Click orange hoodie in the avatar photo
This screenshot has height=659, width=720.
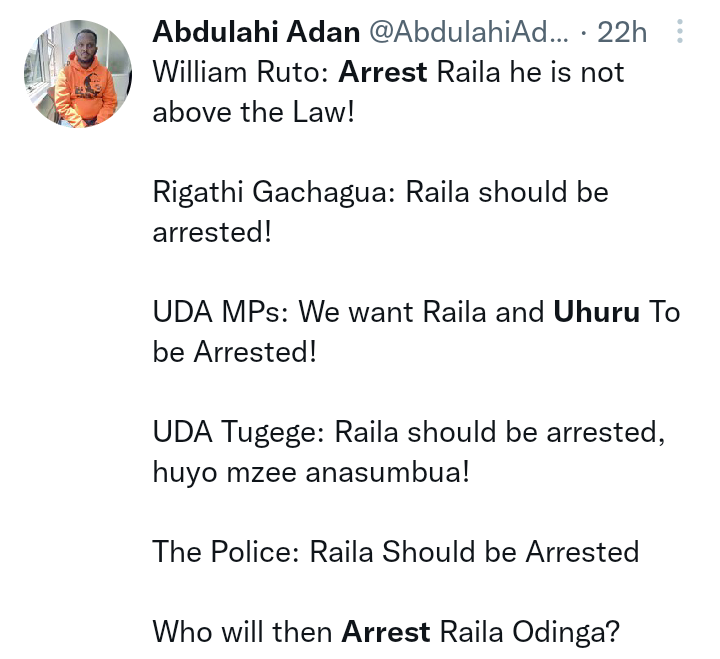(x=84, y=94)
